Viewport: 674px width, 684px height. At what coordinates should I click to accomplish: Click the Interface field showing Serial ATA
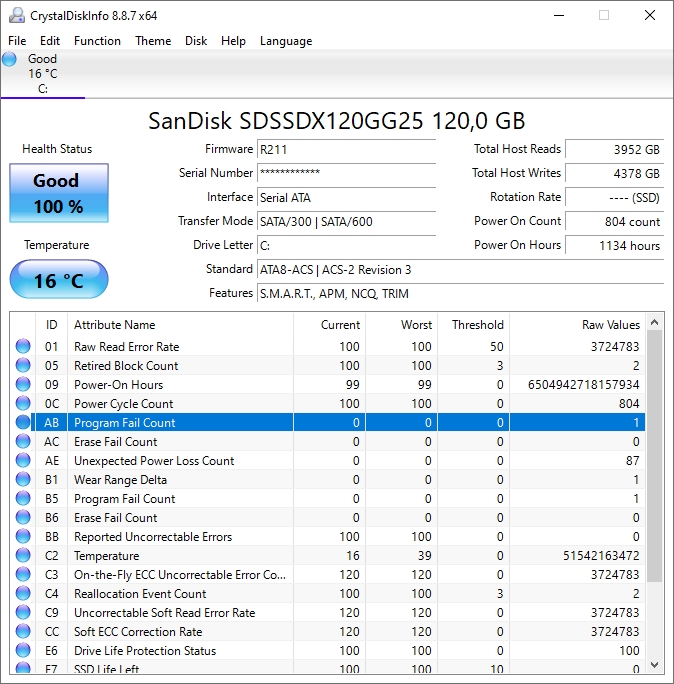[347, 197]
